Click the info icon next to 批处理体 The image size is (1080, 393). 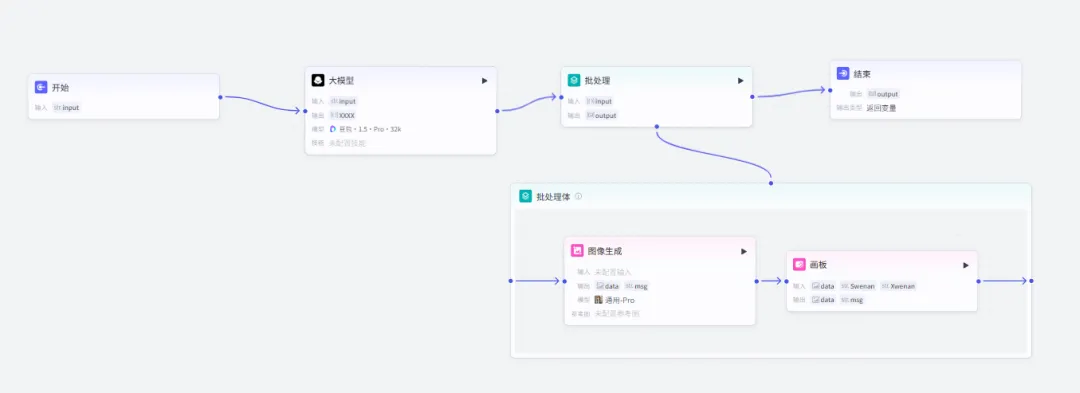pos(579,196)
